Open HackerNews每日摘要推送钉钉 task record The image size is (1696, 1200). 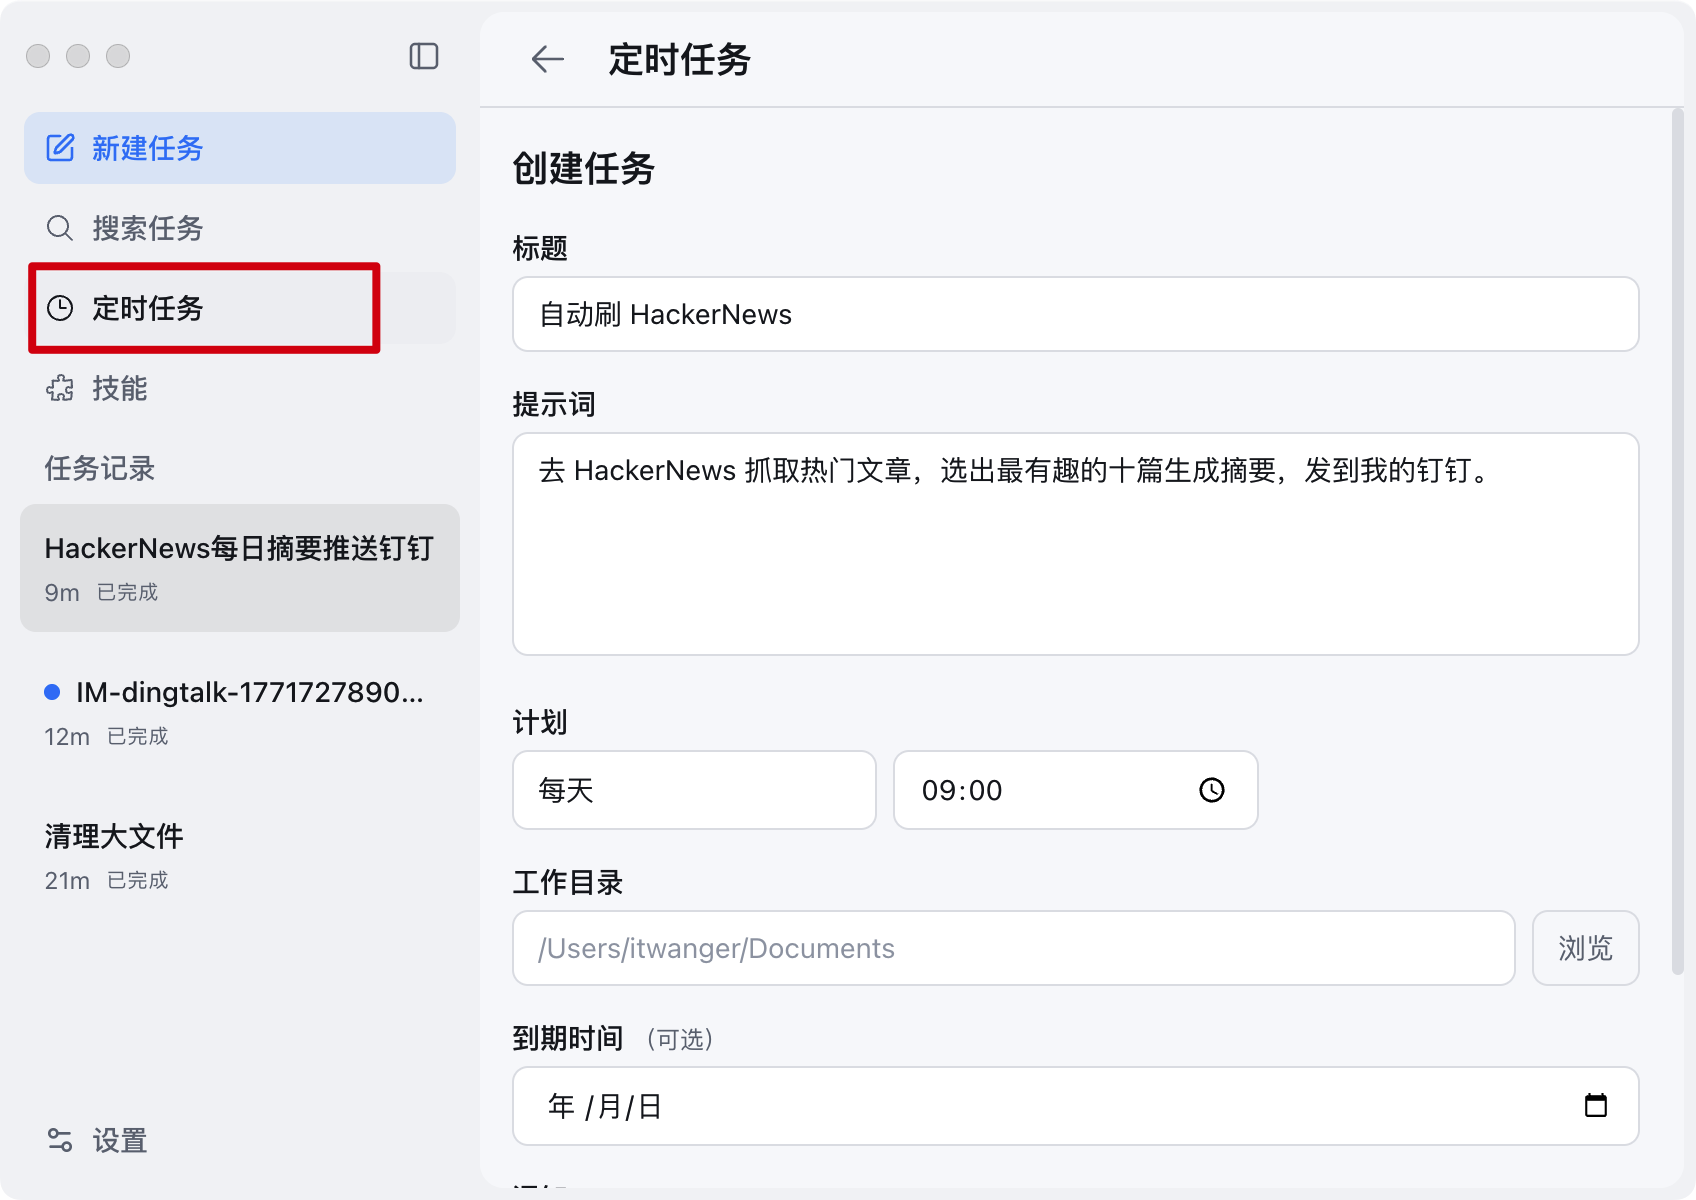[240, 567]
